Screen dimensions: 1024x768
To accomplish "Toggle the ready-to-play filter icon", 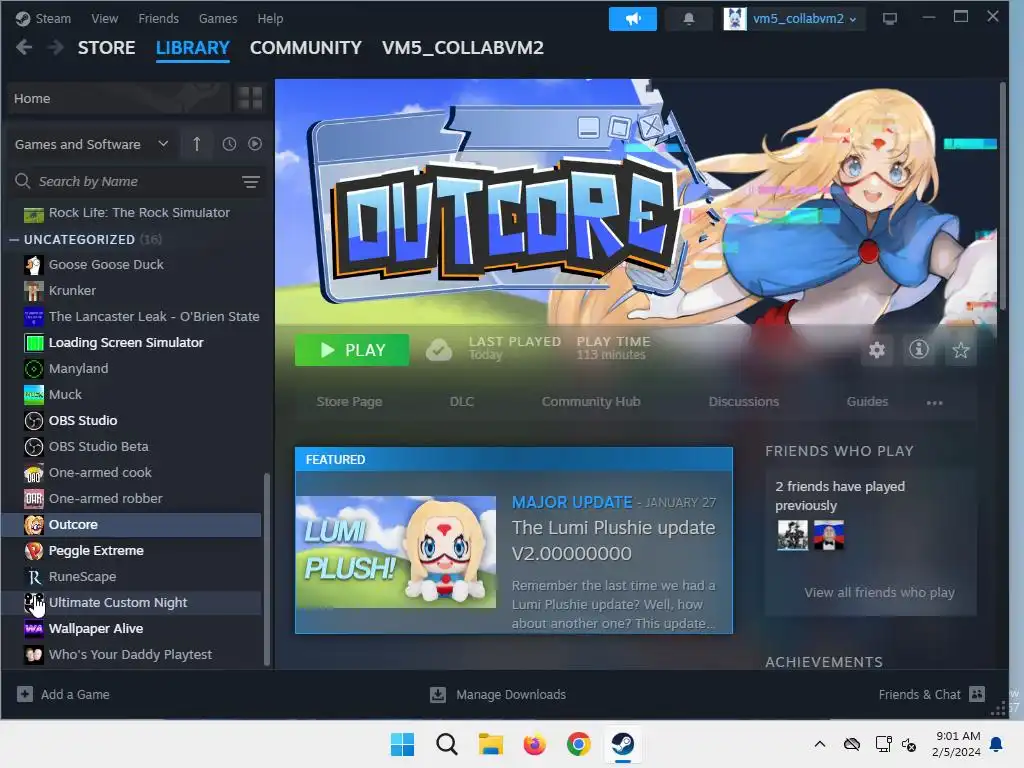I will (x=255, y=144).
